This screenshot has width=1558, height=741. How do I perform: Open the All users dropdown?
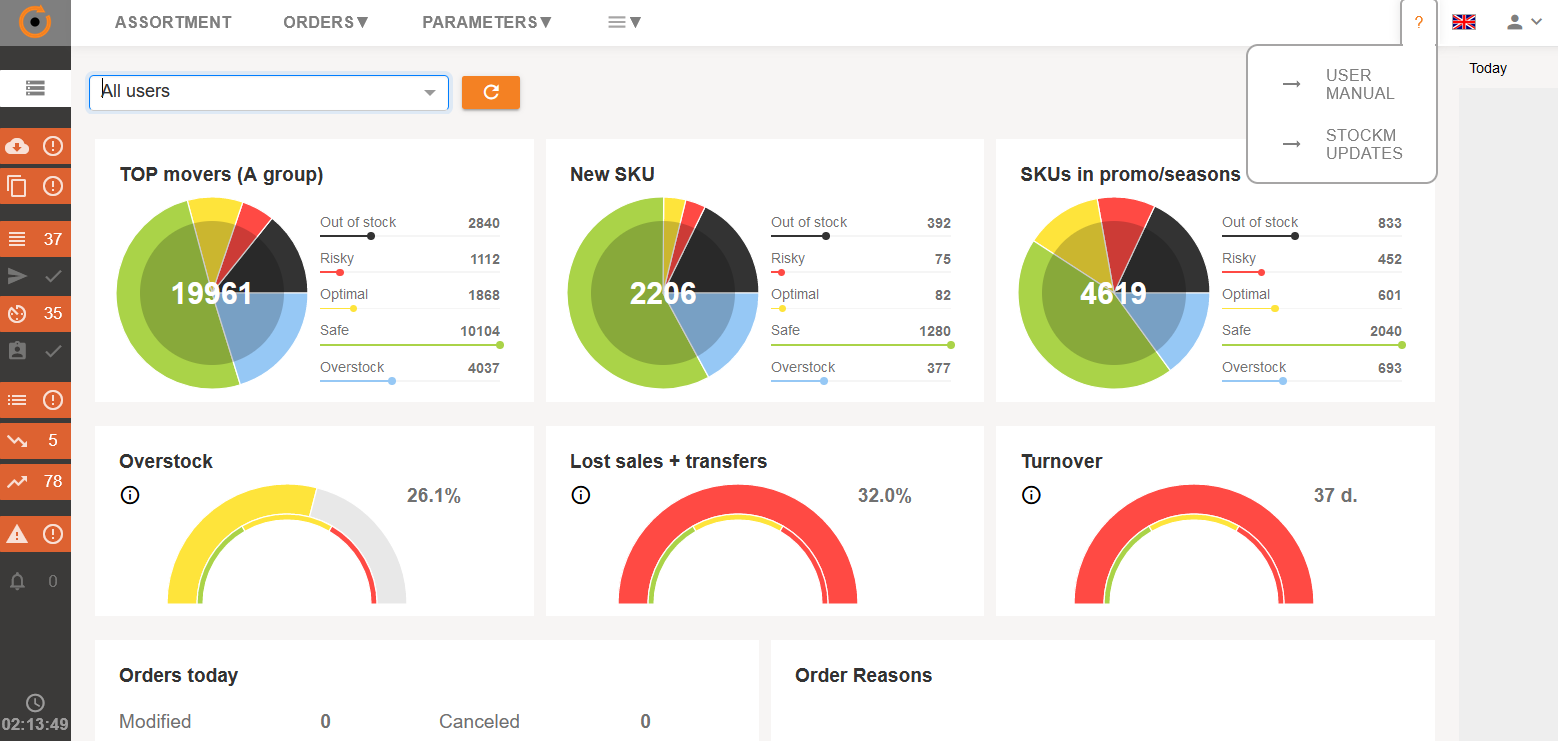(269, 92)
